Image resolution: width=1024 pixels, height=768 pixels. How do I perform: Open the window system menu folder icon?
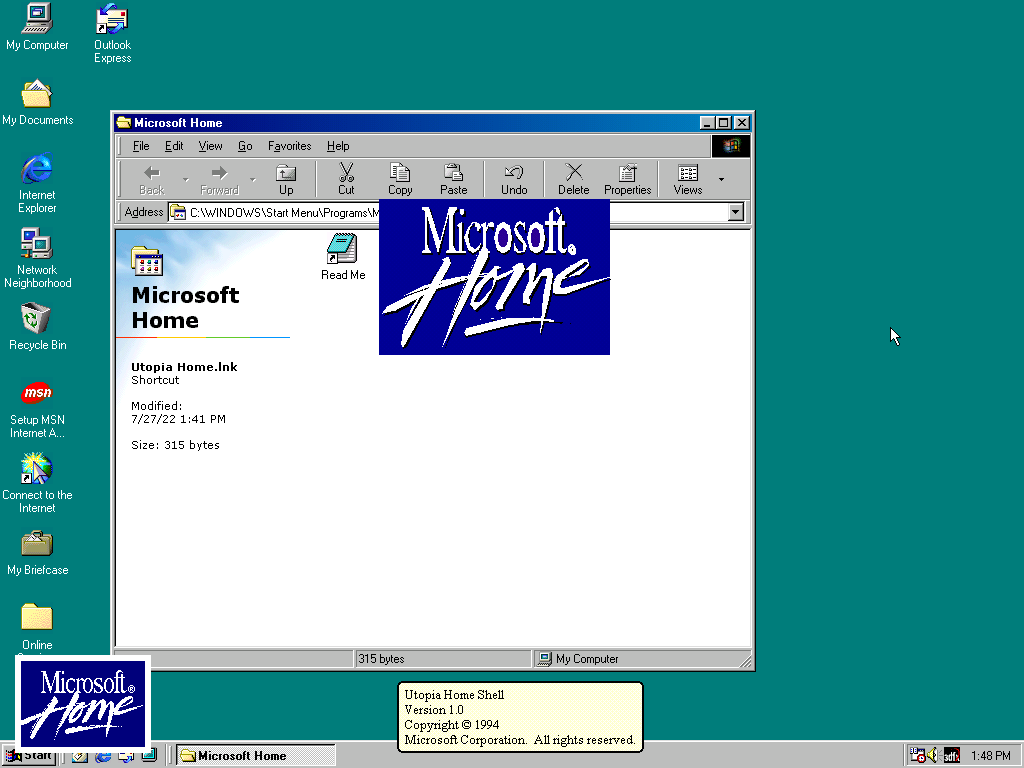pyautogui.click(x=123, y=123)
